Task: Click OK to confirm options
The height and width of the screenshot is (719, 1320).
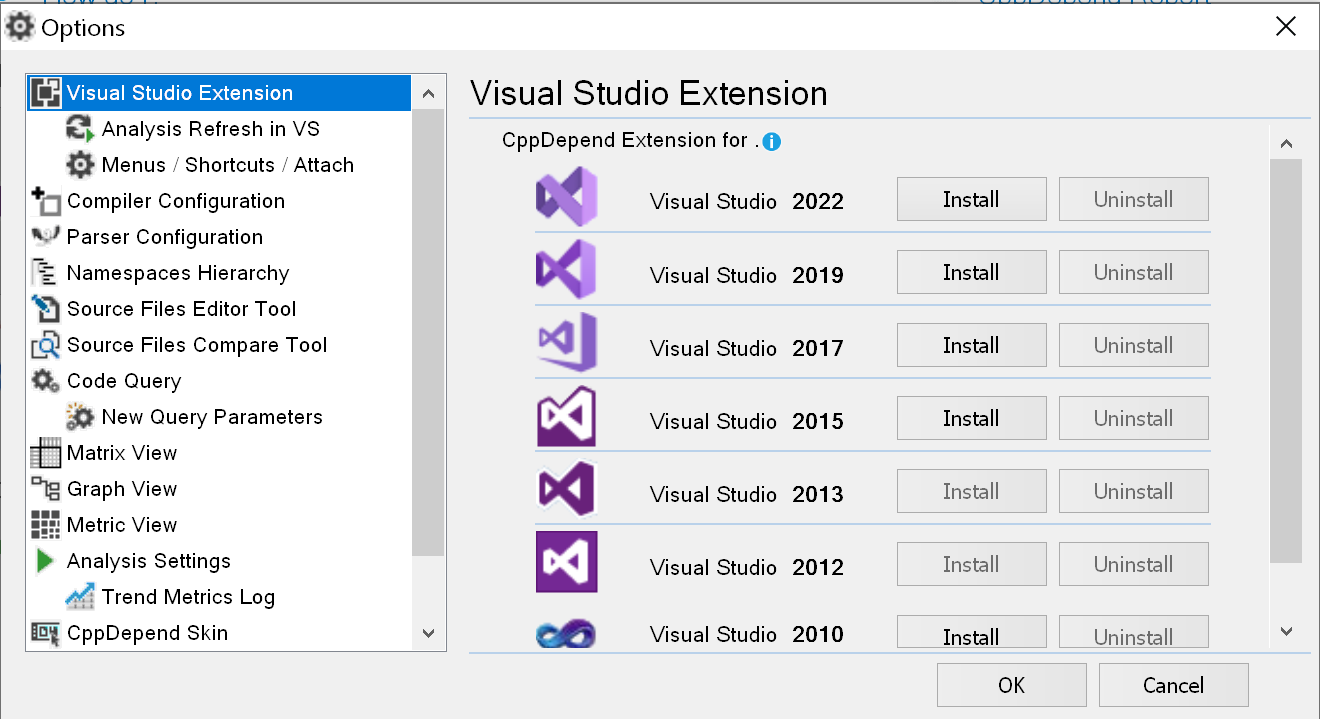Action: 1011,685
